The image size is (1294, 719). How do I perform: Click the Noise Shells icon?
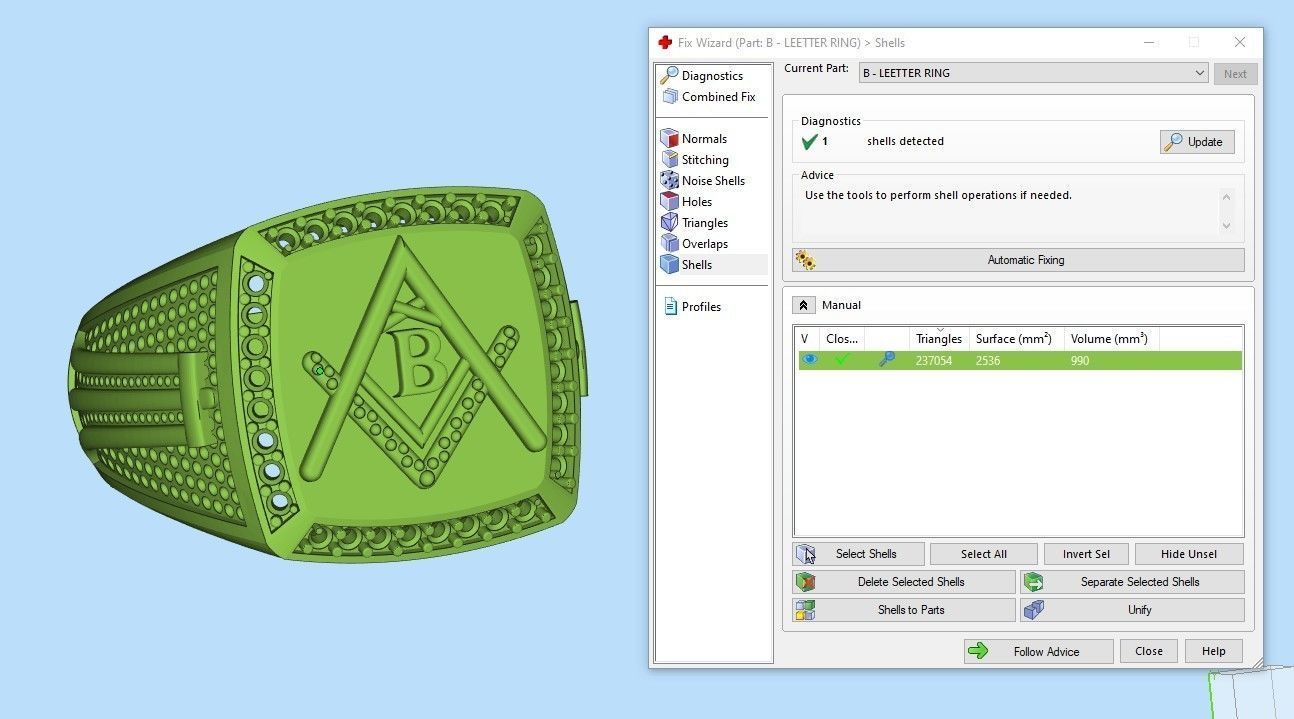pos(670,181)
